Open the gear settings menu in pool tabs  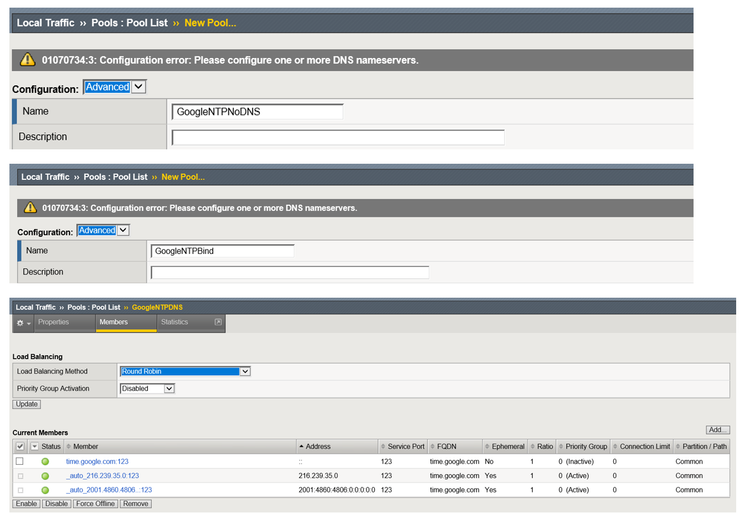tap(21, 323)
